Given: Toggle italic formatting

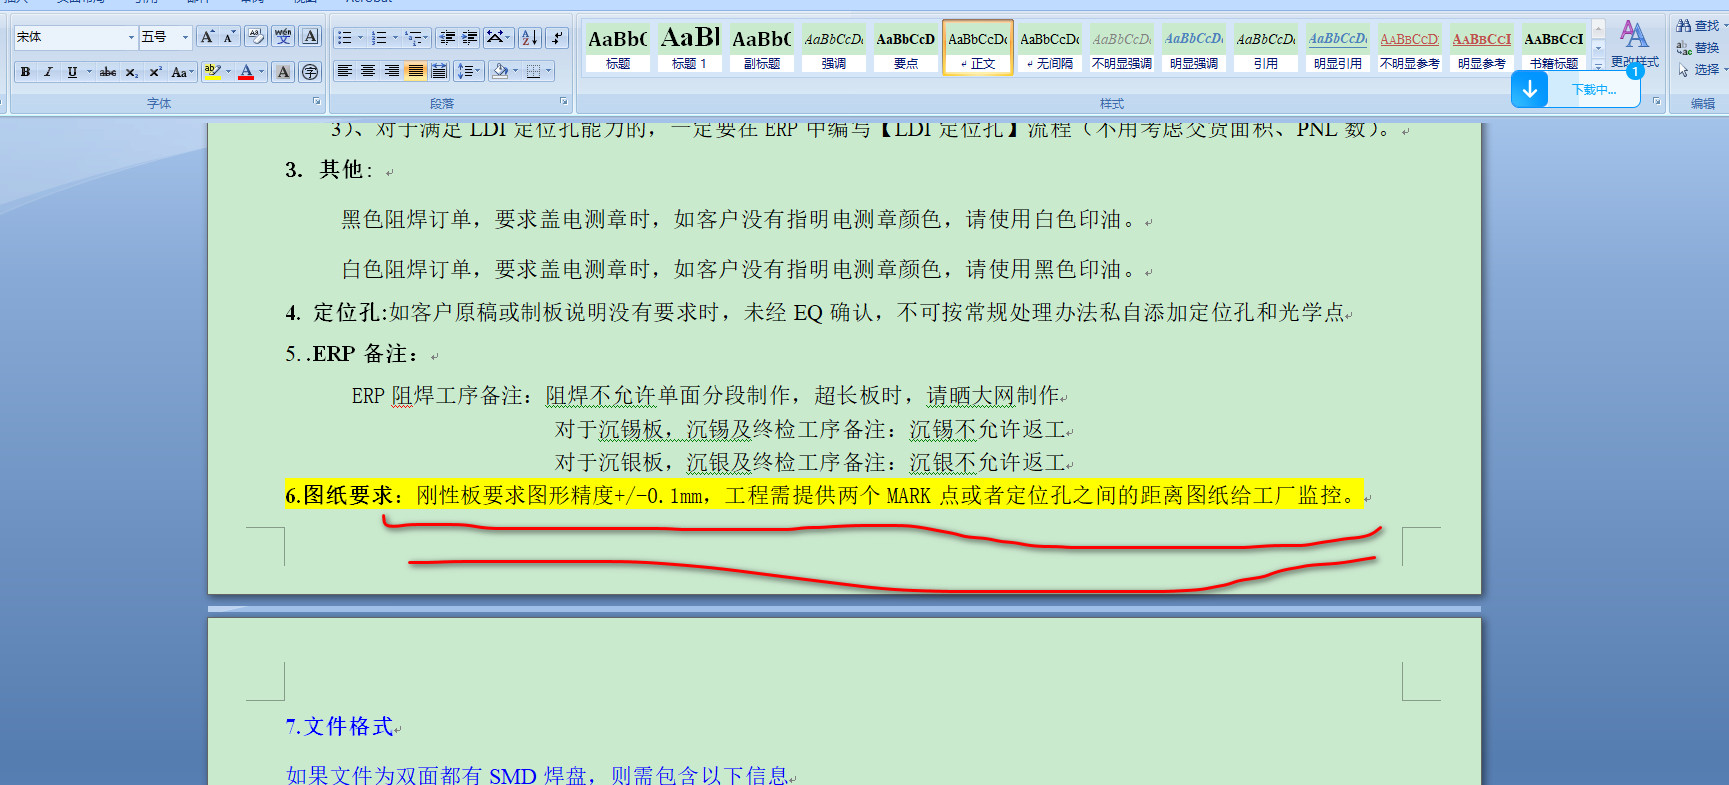Looking at the screenshot, I should click(48, 72).
